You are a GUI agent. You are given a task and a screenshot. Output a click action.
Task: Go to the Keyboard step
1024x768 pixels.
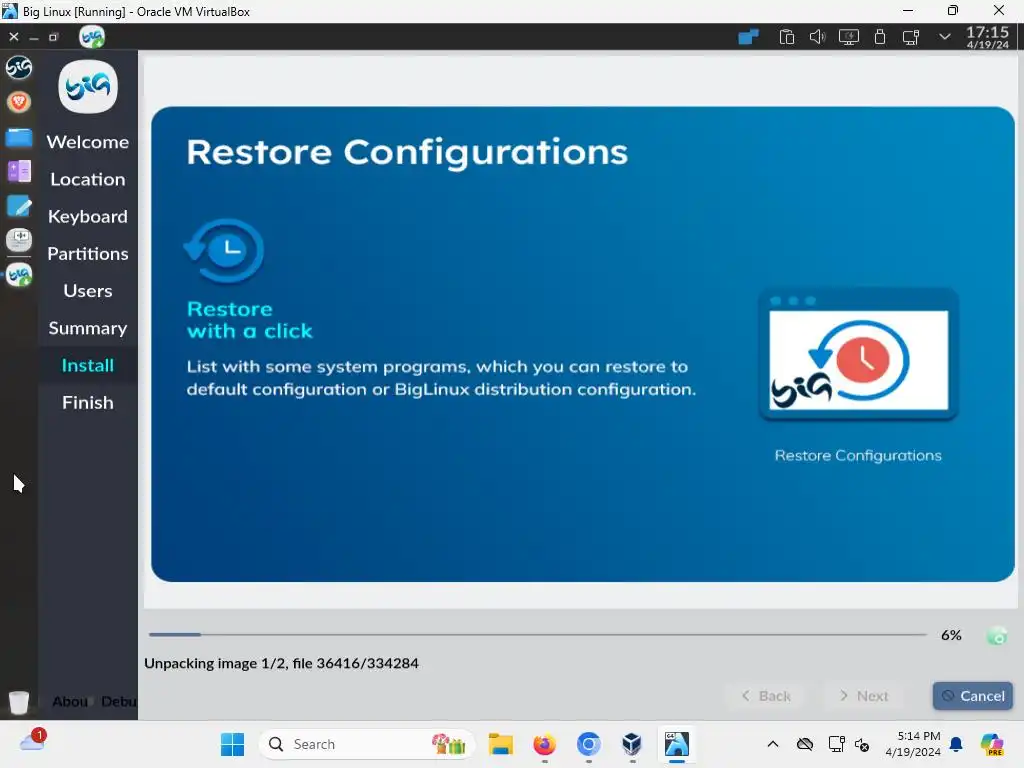(88, 216)
